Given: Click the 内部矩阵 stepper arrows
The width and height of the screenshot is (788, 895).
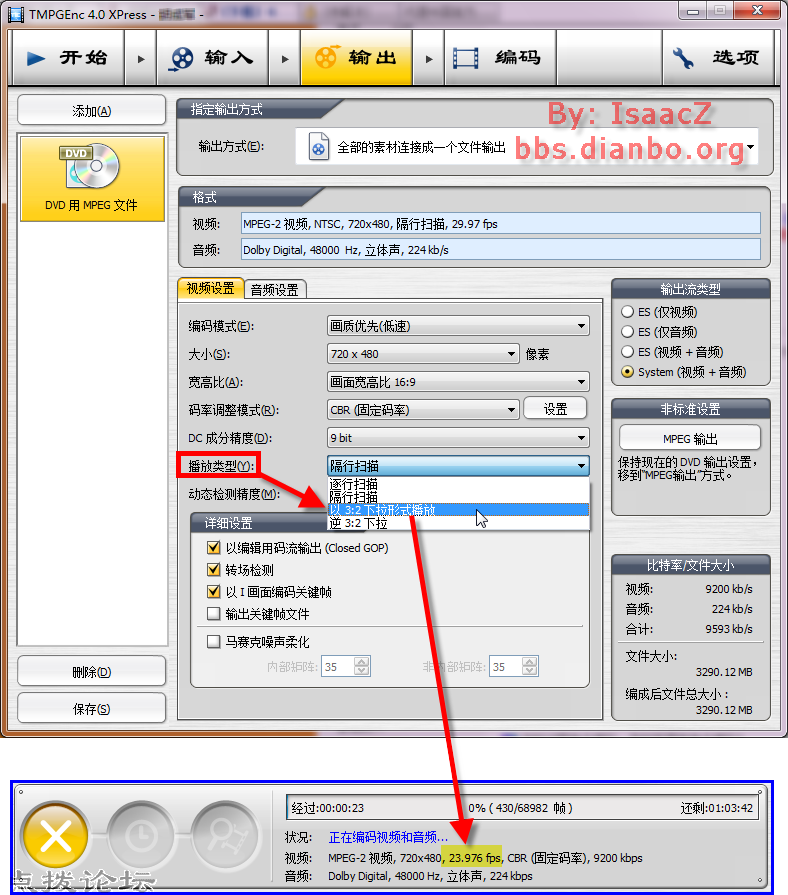Looking at the screenshot, I should 361,666.
